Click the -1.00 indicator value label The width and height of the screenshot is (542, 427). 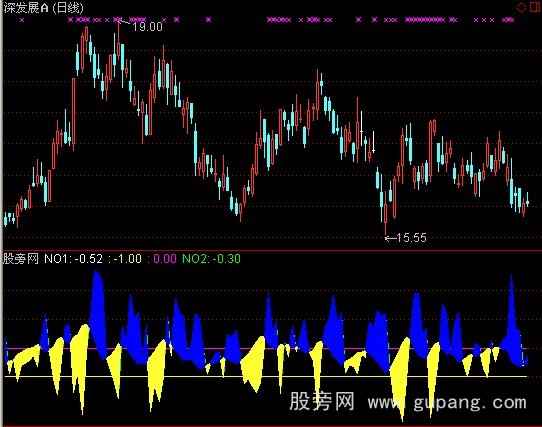tap(127, 259)
